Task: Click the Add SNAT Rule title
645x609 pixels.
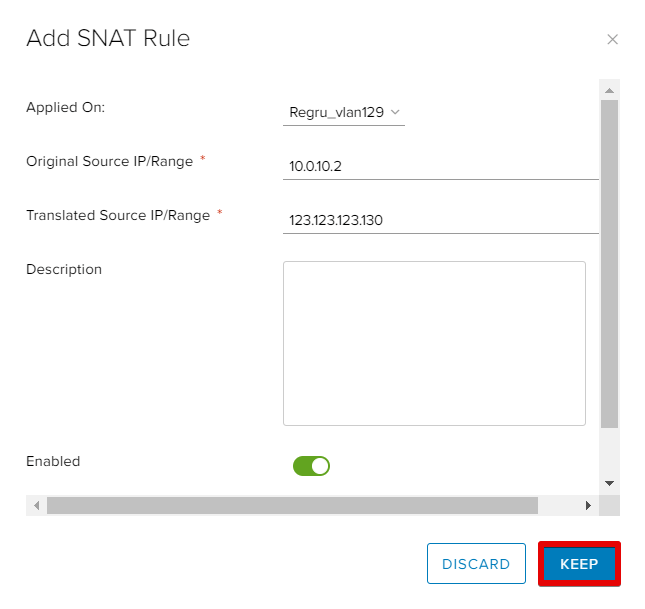Action: [108, 38]
